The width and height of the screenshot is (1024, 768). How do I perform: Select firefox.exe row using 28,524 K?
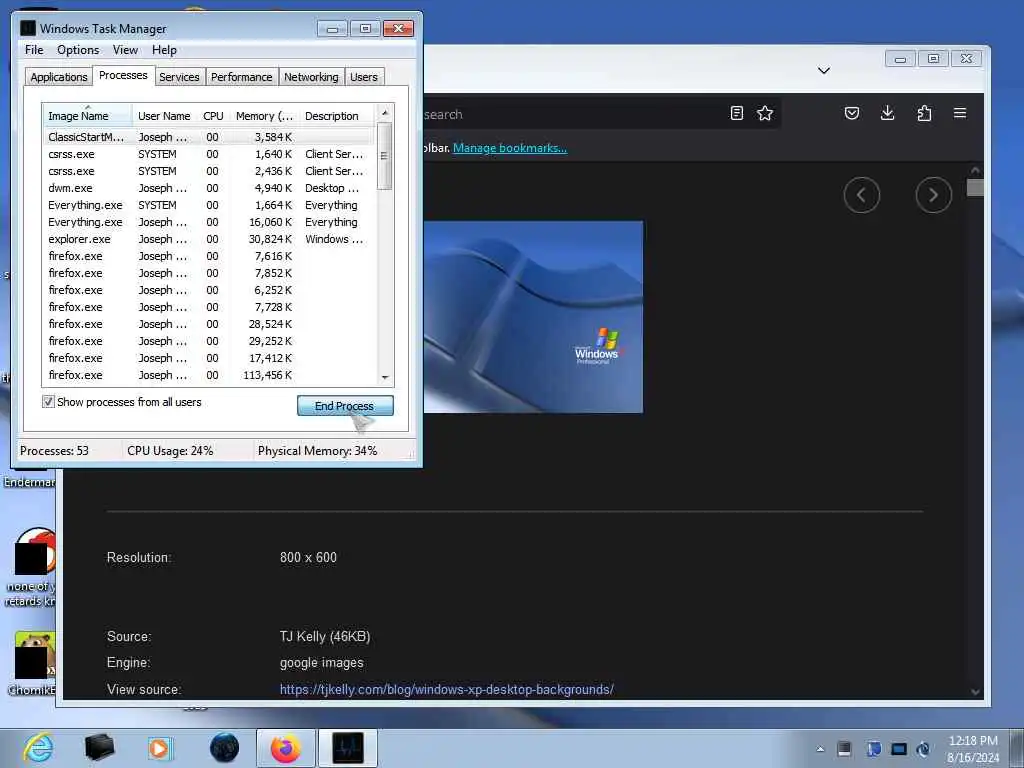[x=209, y=324]
